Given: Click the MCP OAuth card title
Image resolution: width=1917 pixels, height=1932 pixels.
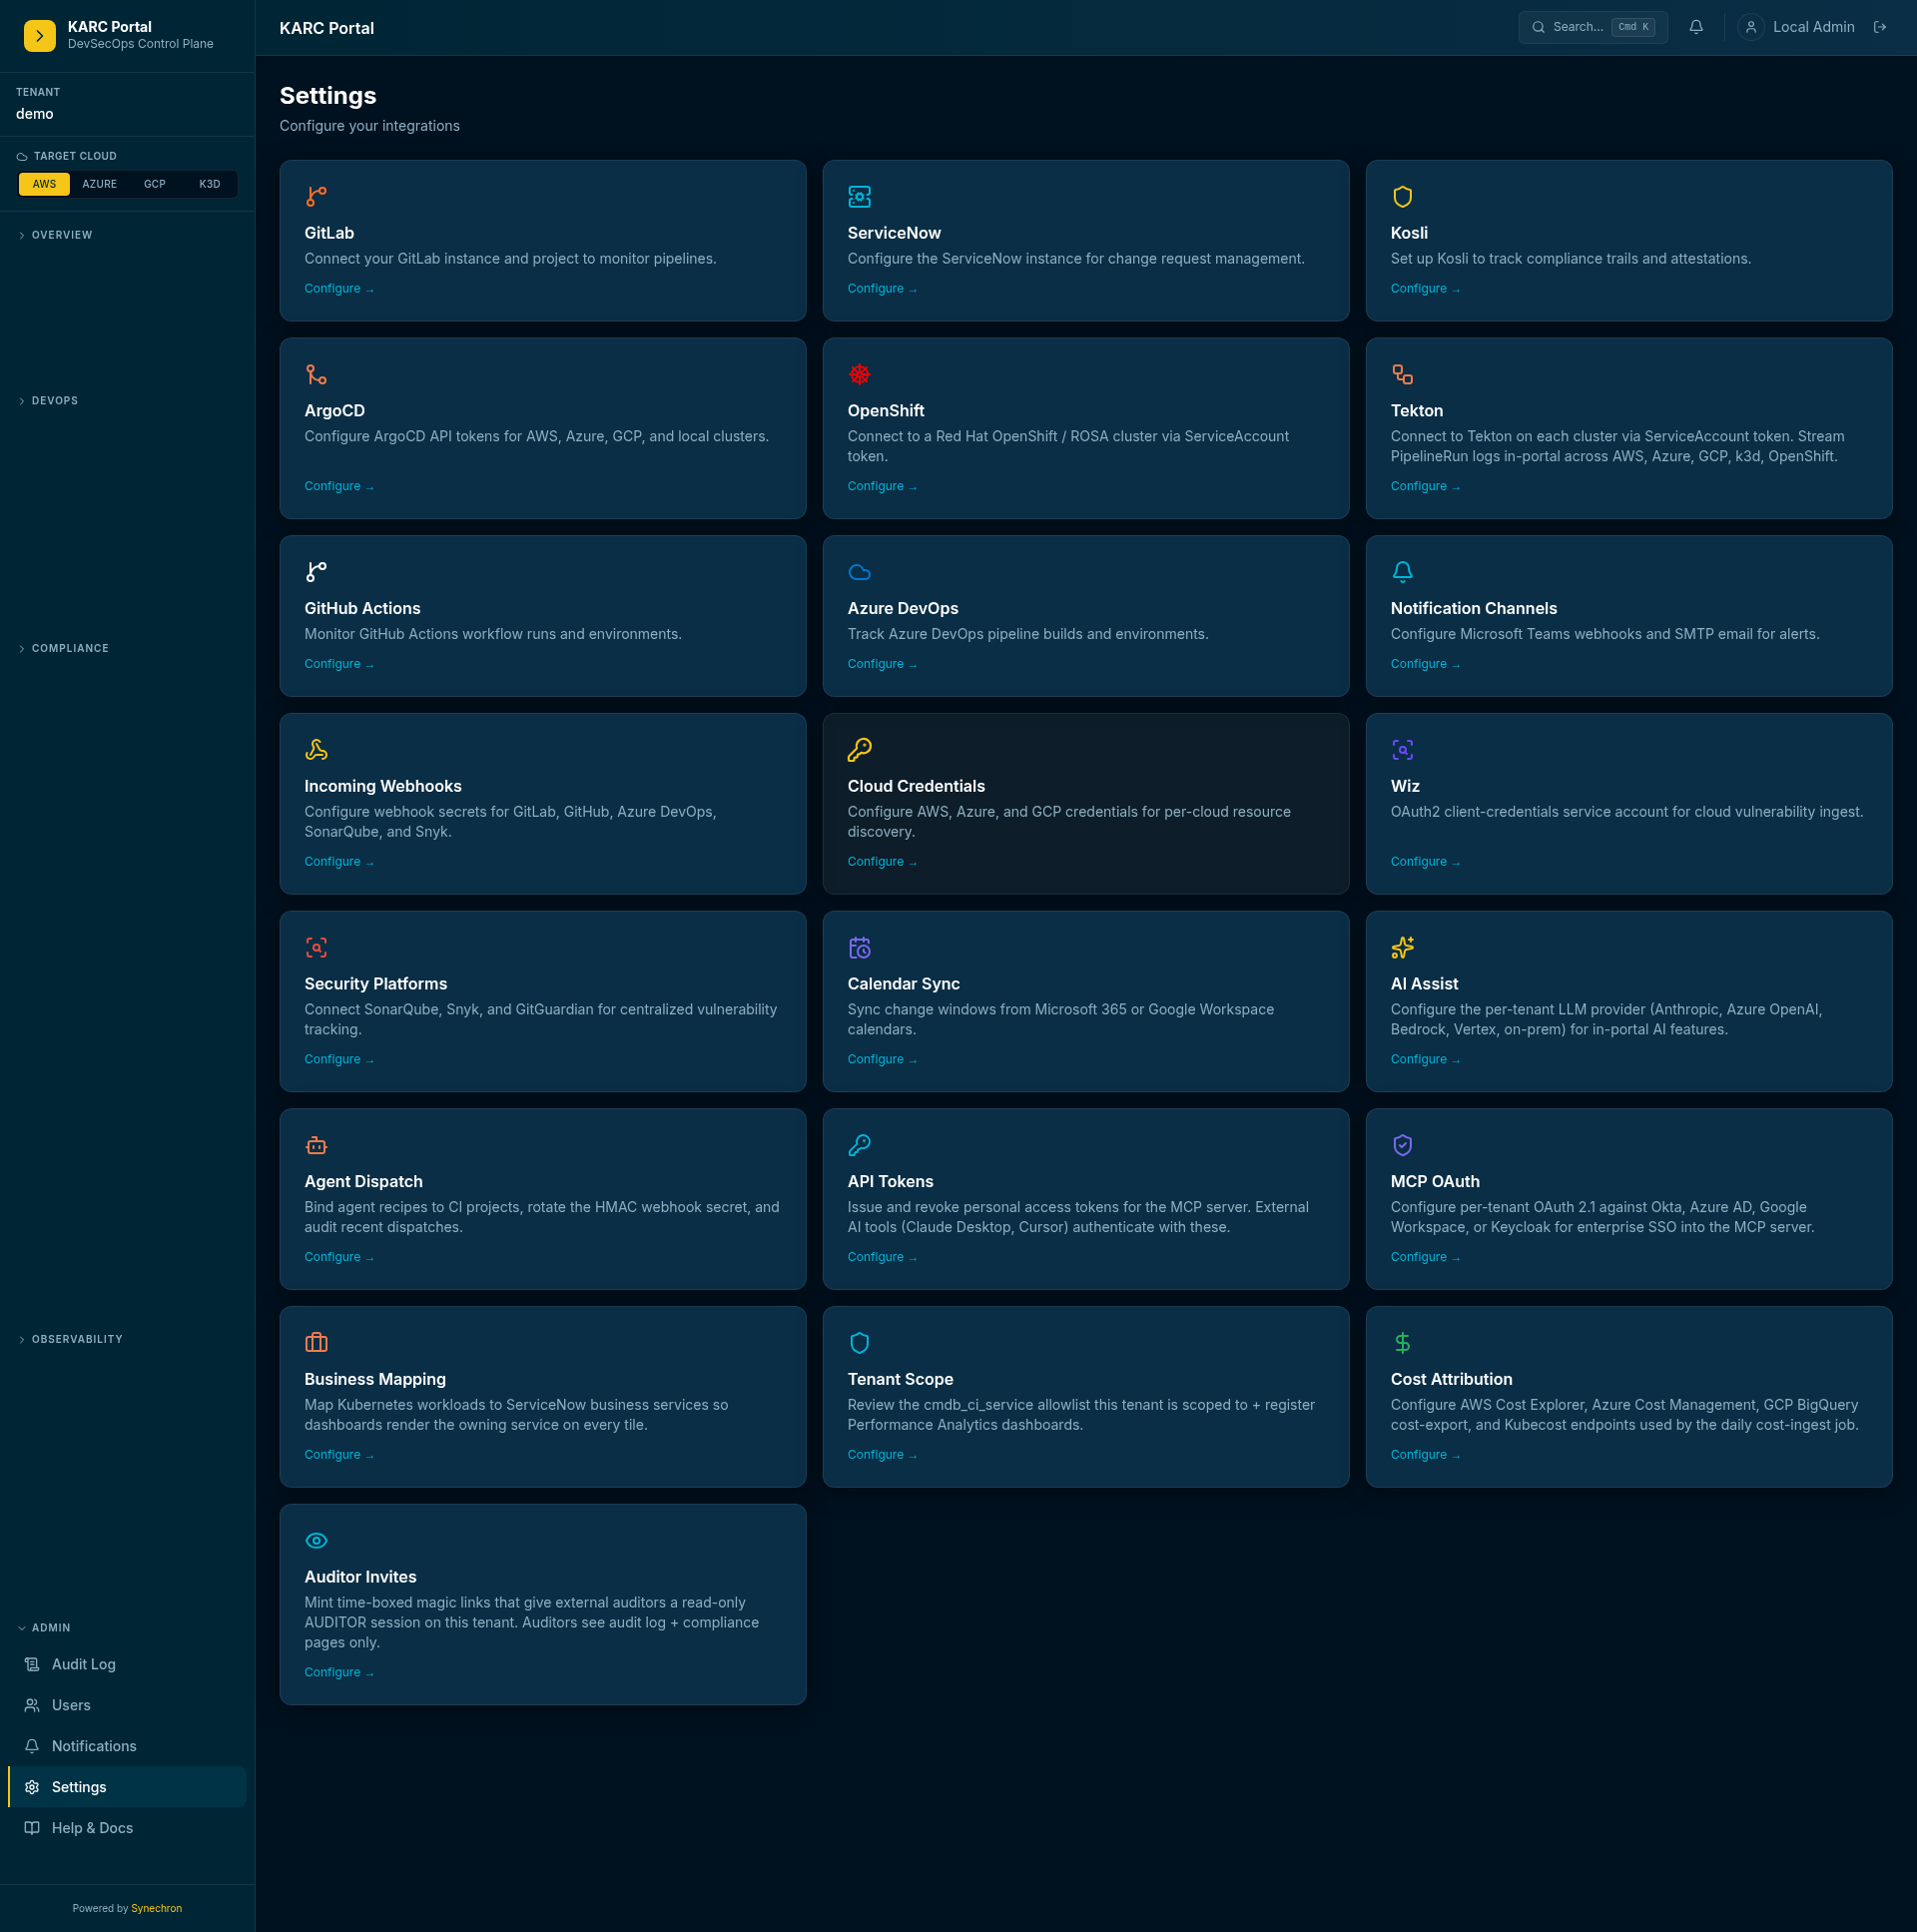Looking at the screenshot, I should coord(1435,1182).
